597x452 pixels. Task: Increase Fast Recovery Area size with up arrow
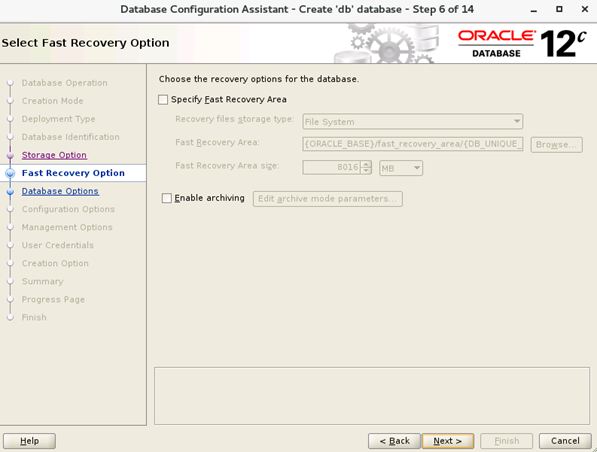click(x=366, y=164)
